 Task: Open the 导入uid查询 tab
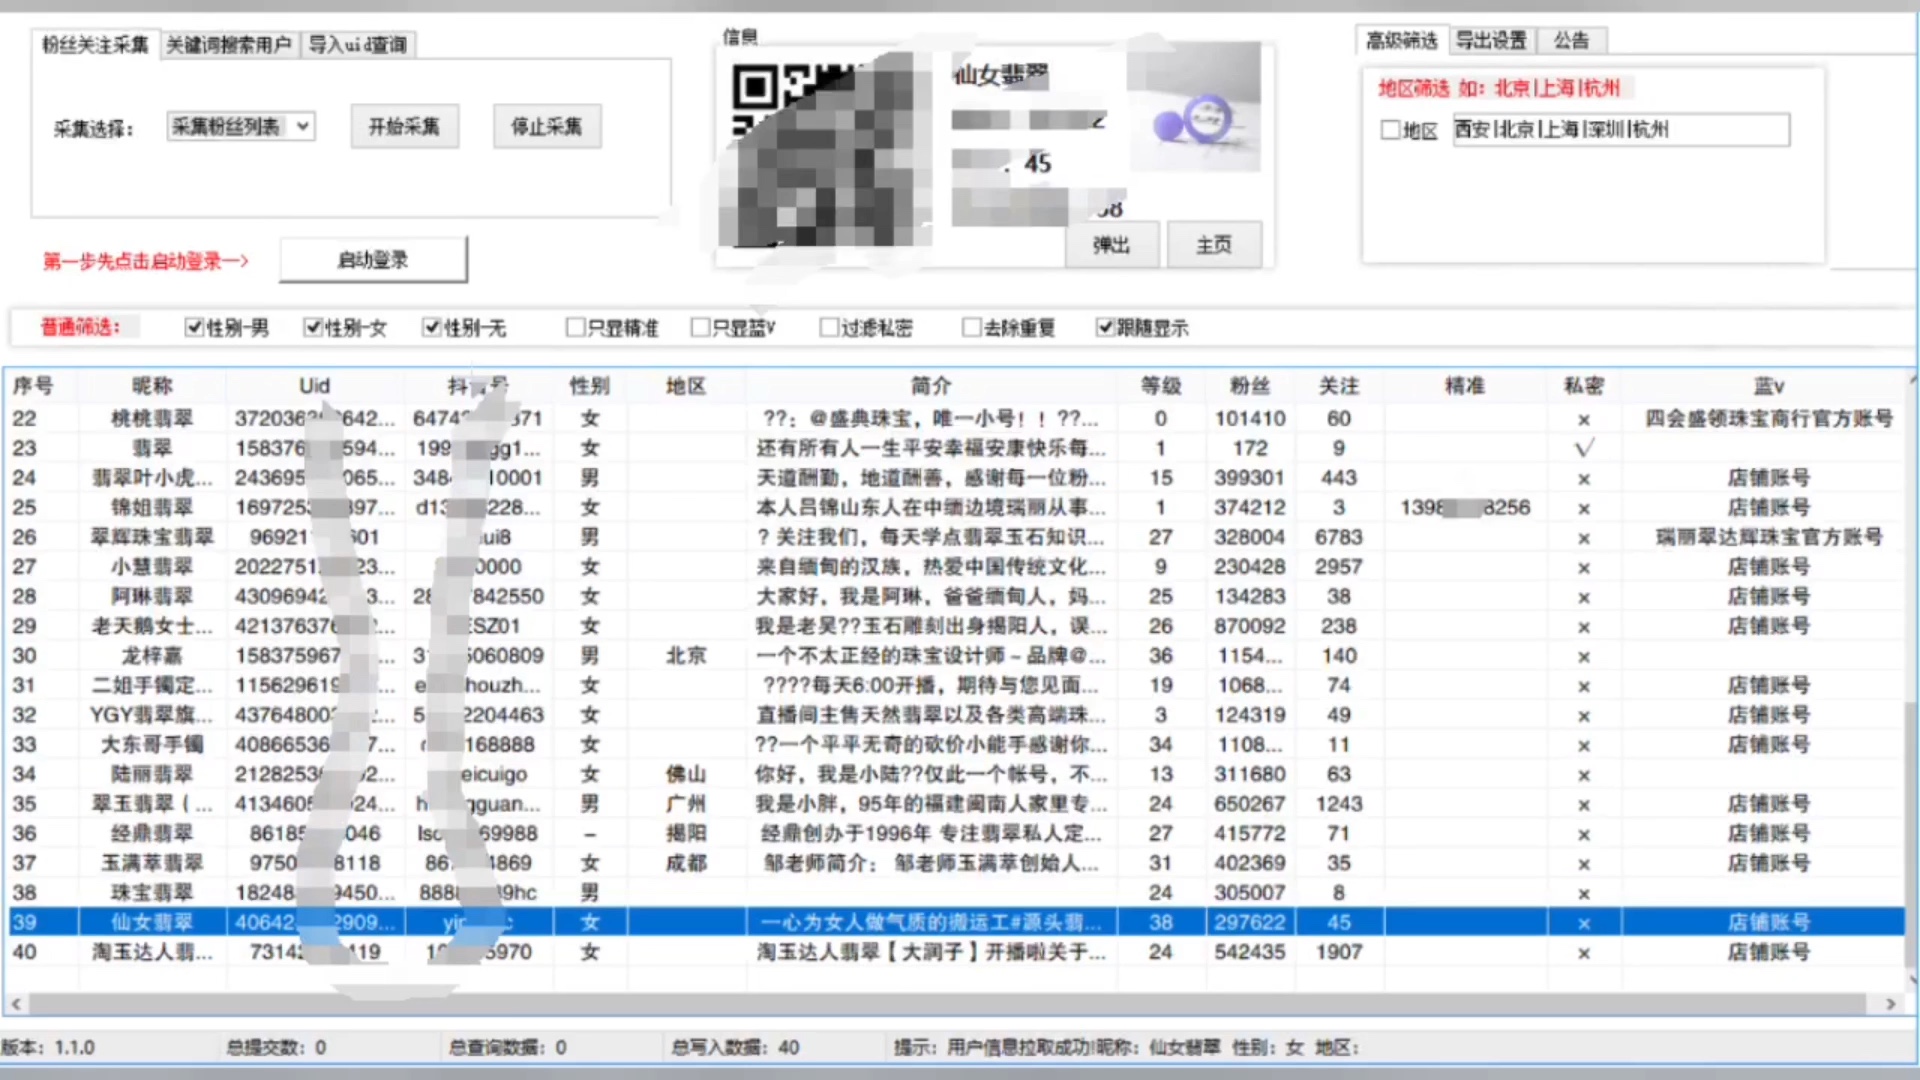358,44
